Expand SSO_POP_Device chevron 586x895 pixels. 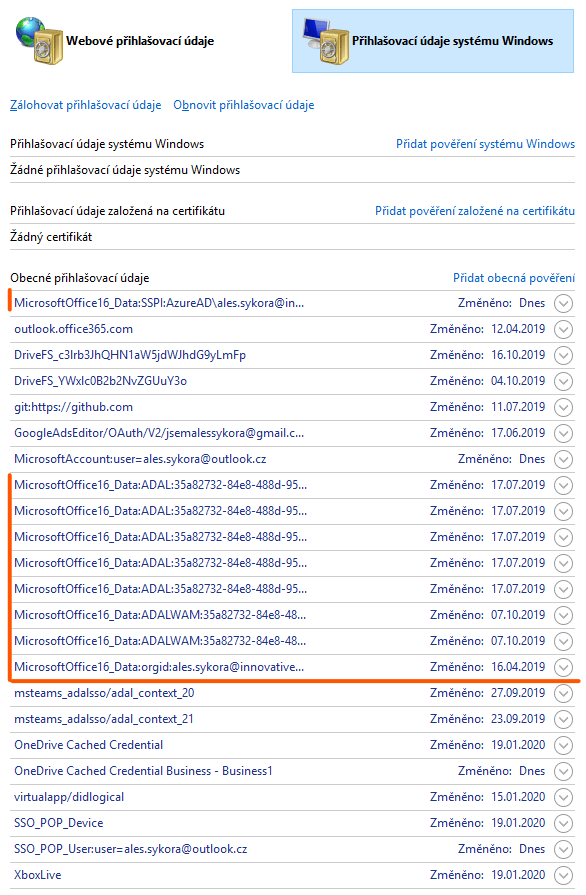click(x=563, y=824)
